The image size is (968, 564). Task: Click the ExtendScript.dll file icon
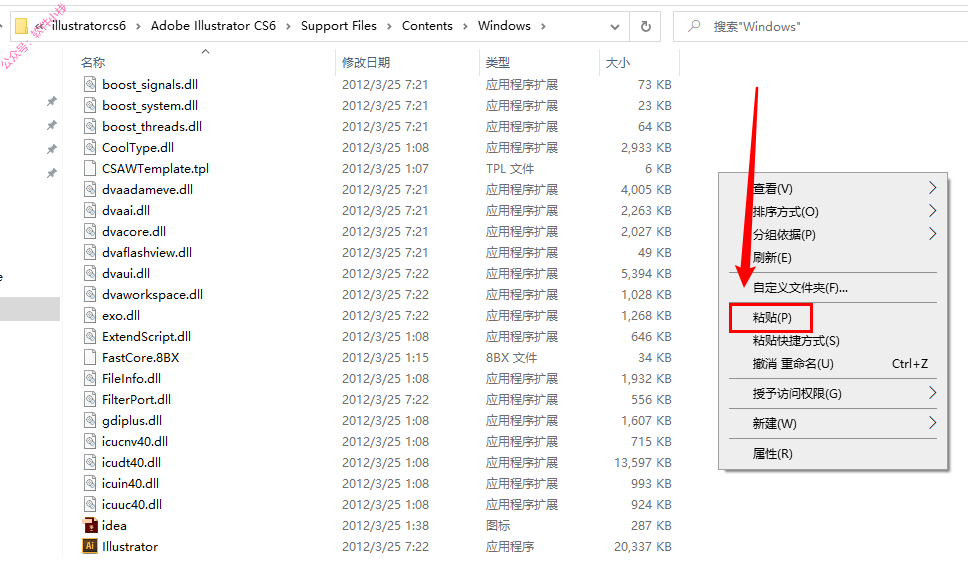coord(90,336)
